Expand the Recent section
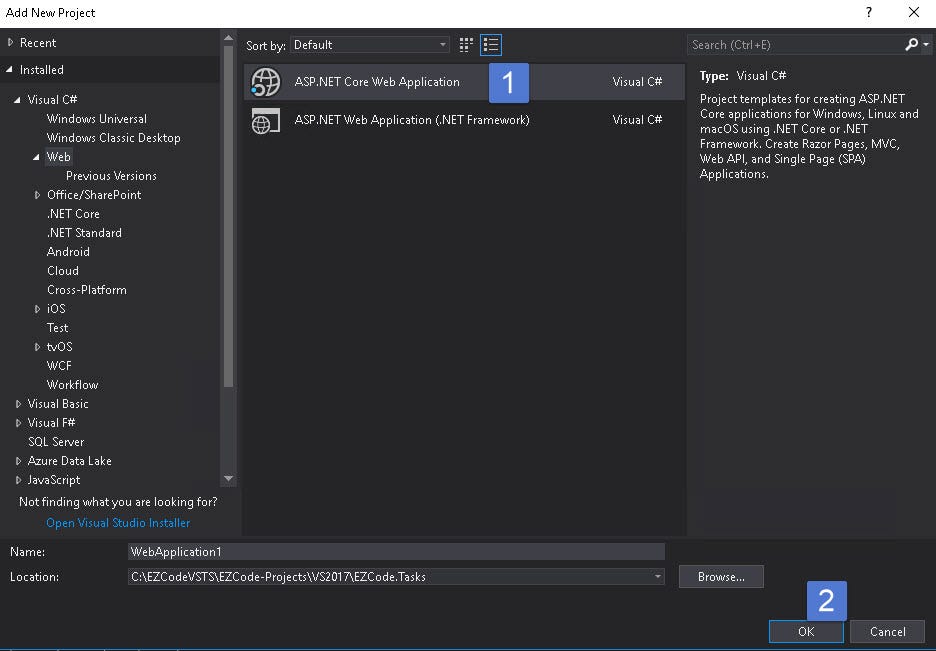 [x=10, y=42]
